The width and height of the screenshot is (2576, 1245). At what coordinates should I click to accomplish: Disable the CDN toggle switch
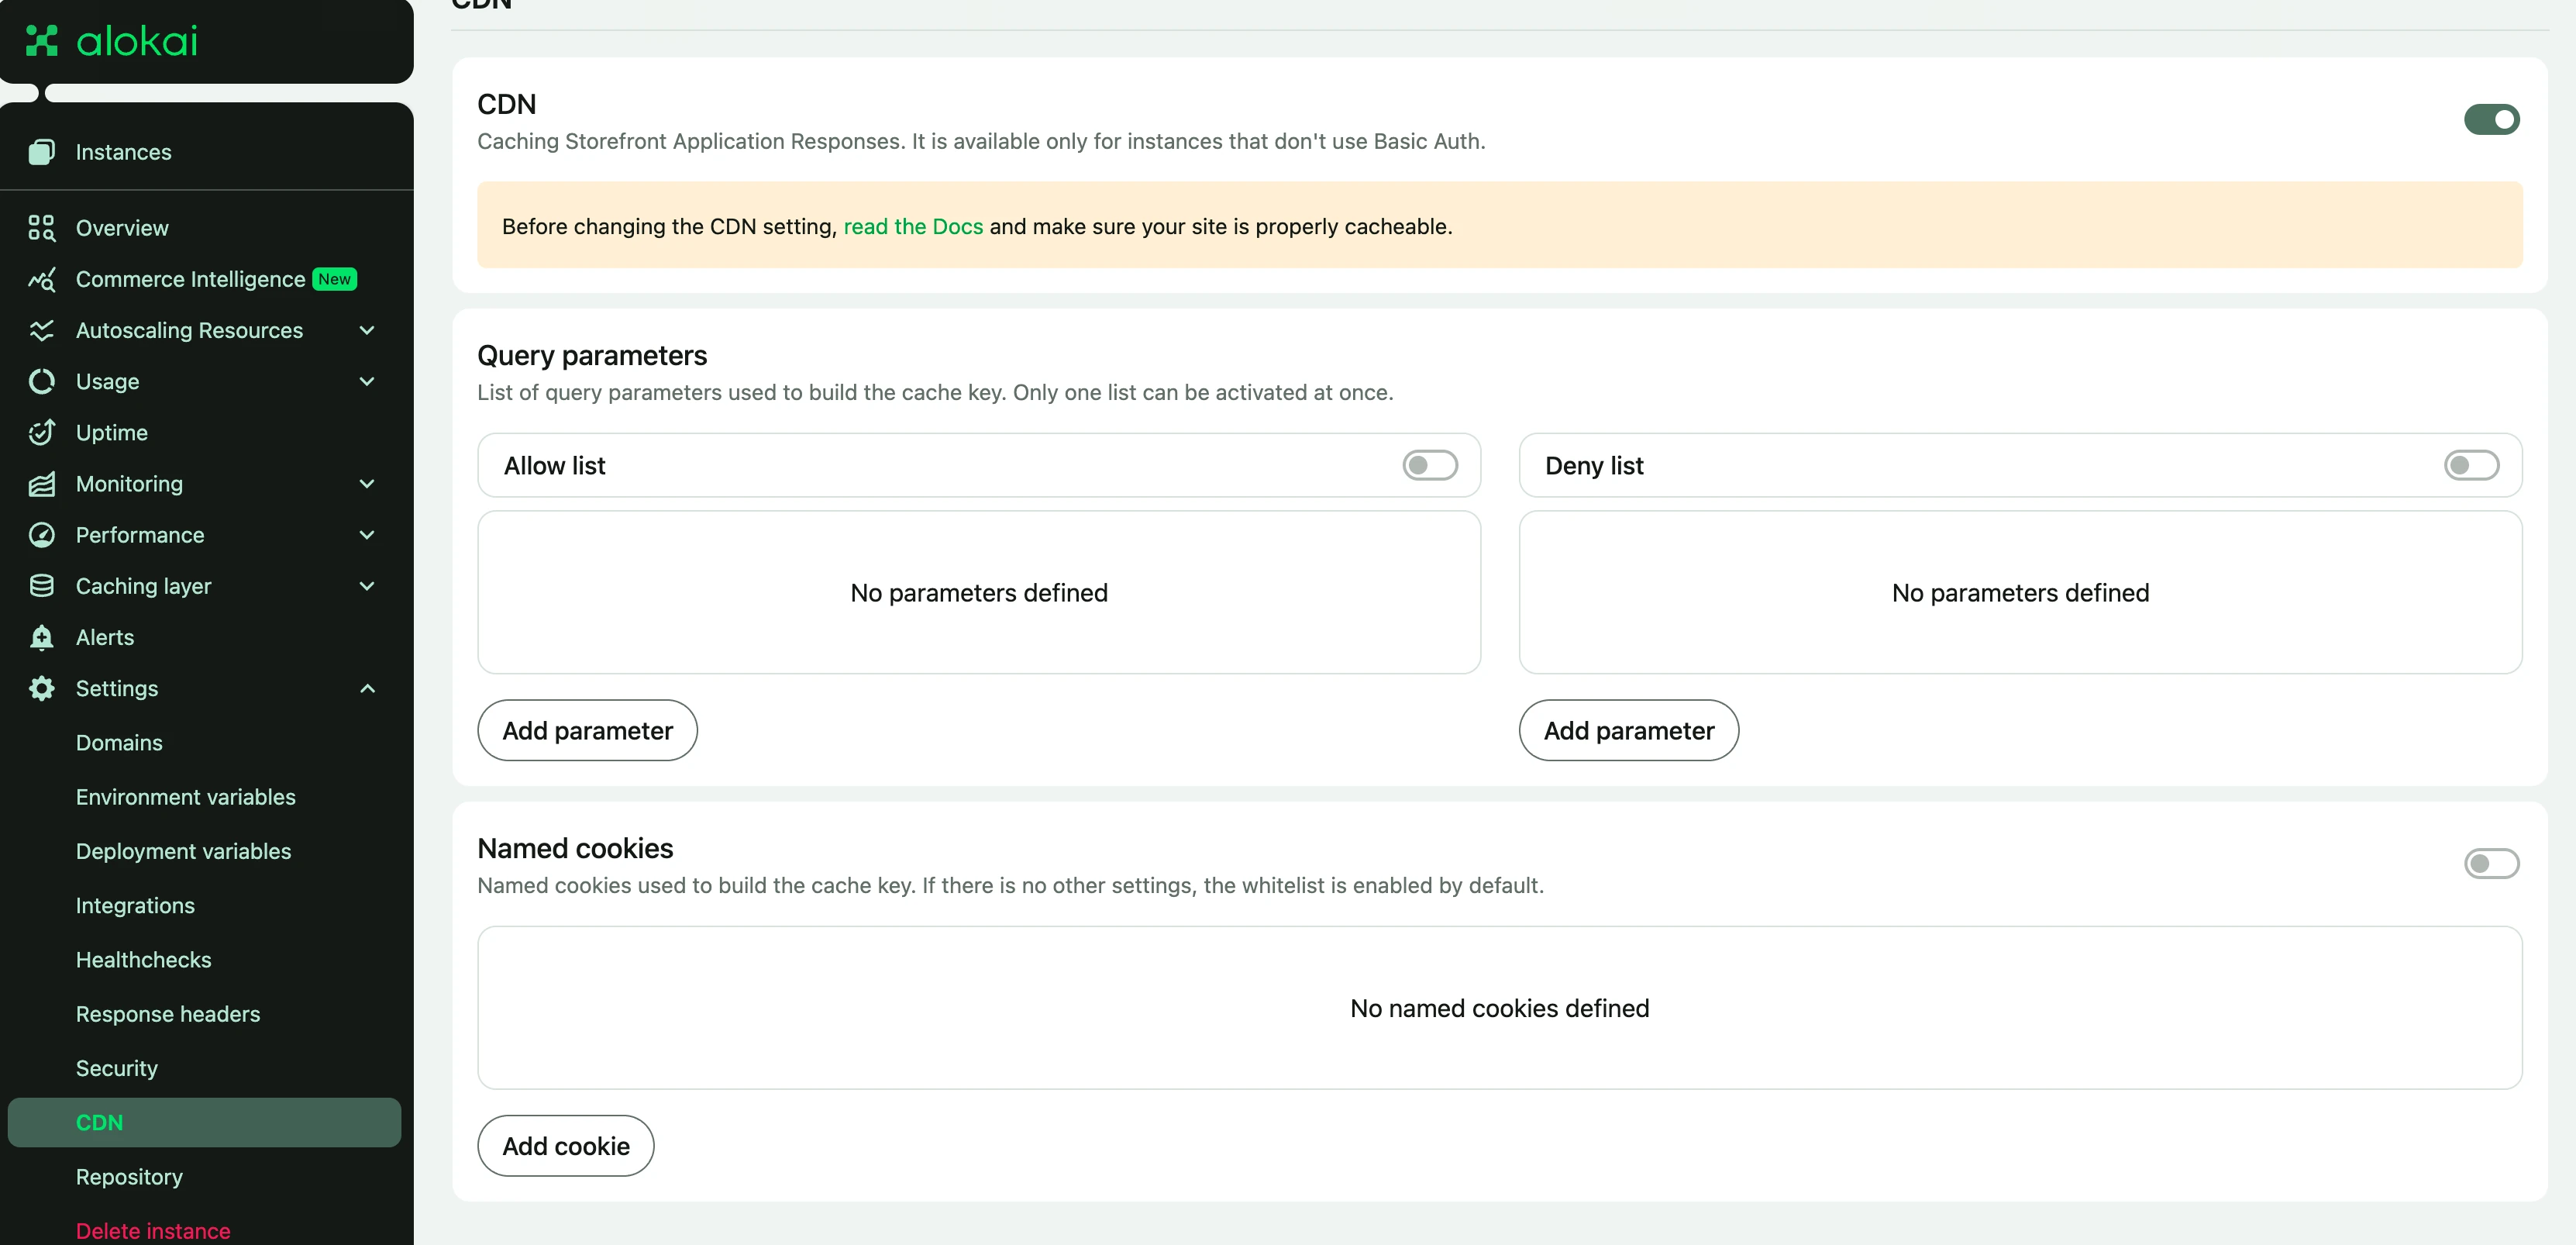tap(2491, 119)
